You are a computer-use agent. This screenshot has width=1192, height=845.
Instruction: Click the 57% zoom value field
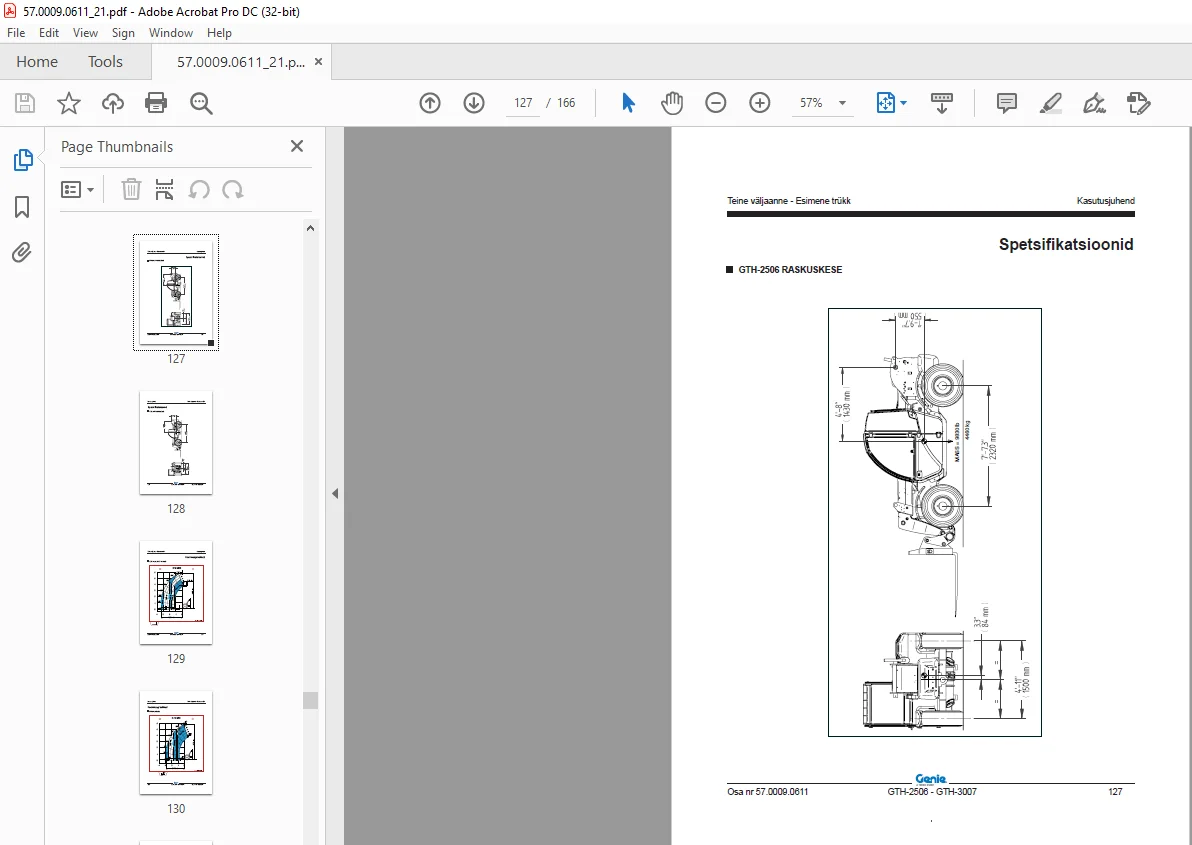click(x=811, y=103)
